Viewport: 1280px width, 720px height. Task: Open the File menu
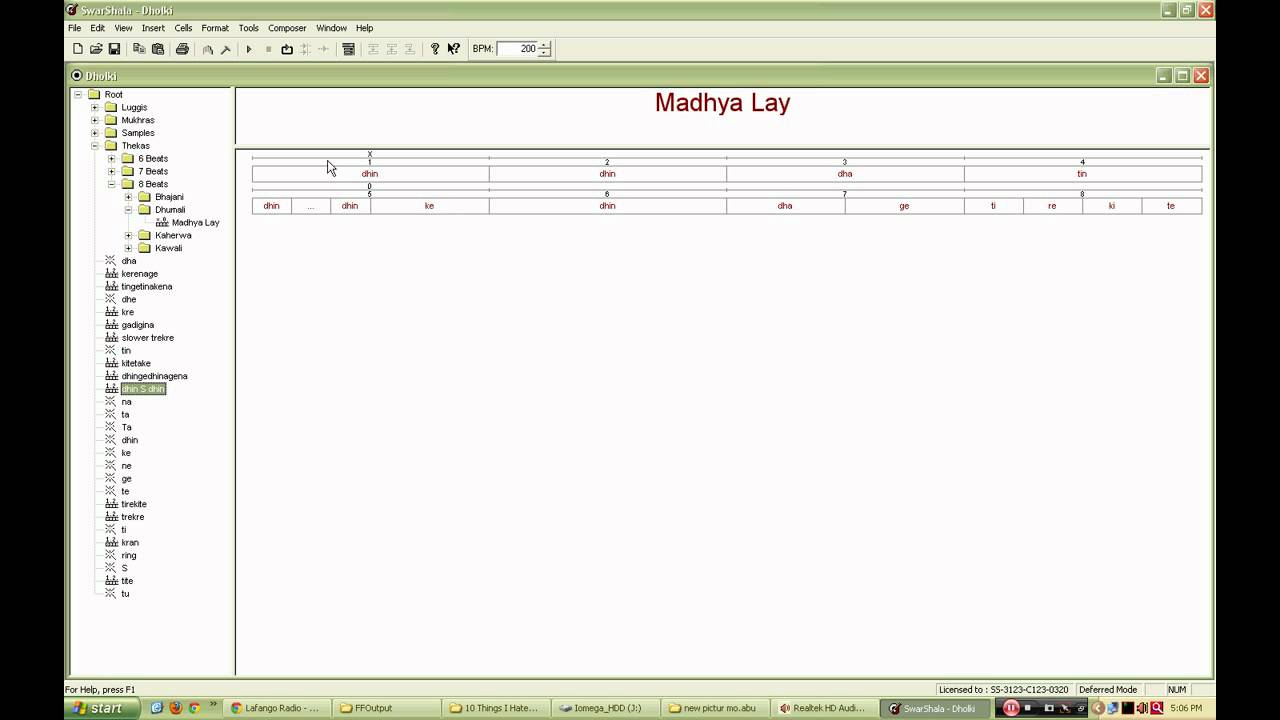point(75,28)
